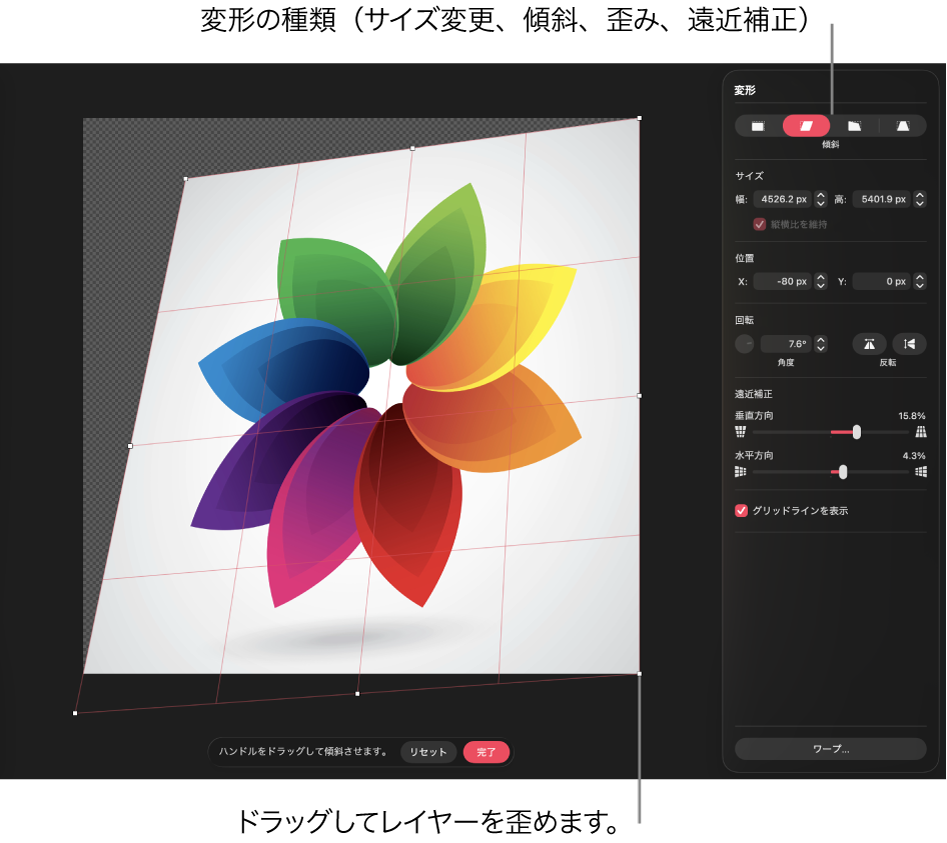Click the angle field showing 7.6°

click(787, 344)
